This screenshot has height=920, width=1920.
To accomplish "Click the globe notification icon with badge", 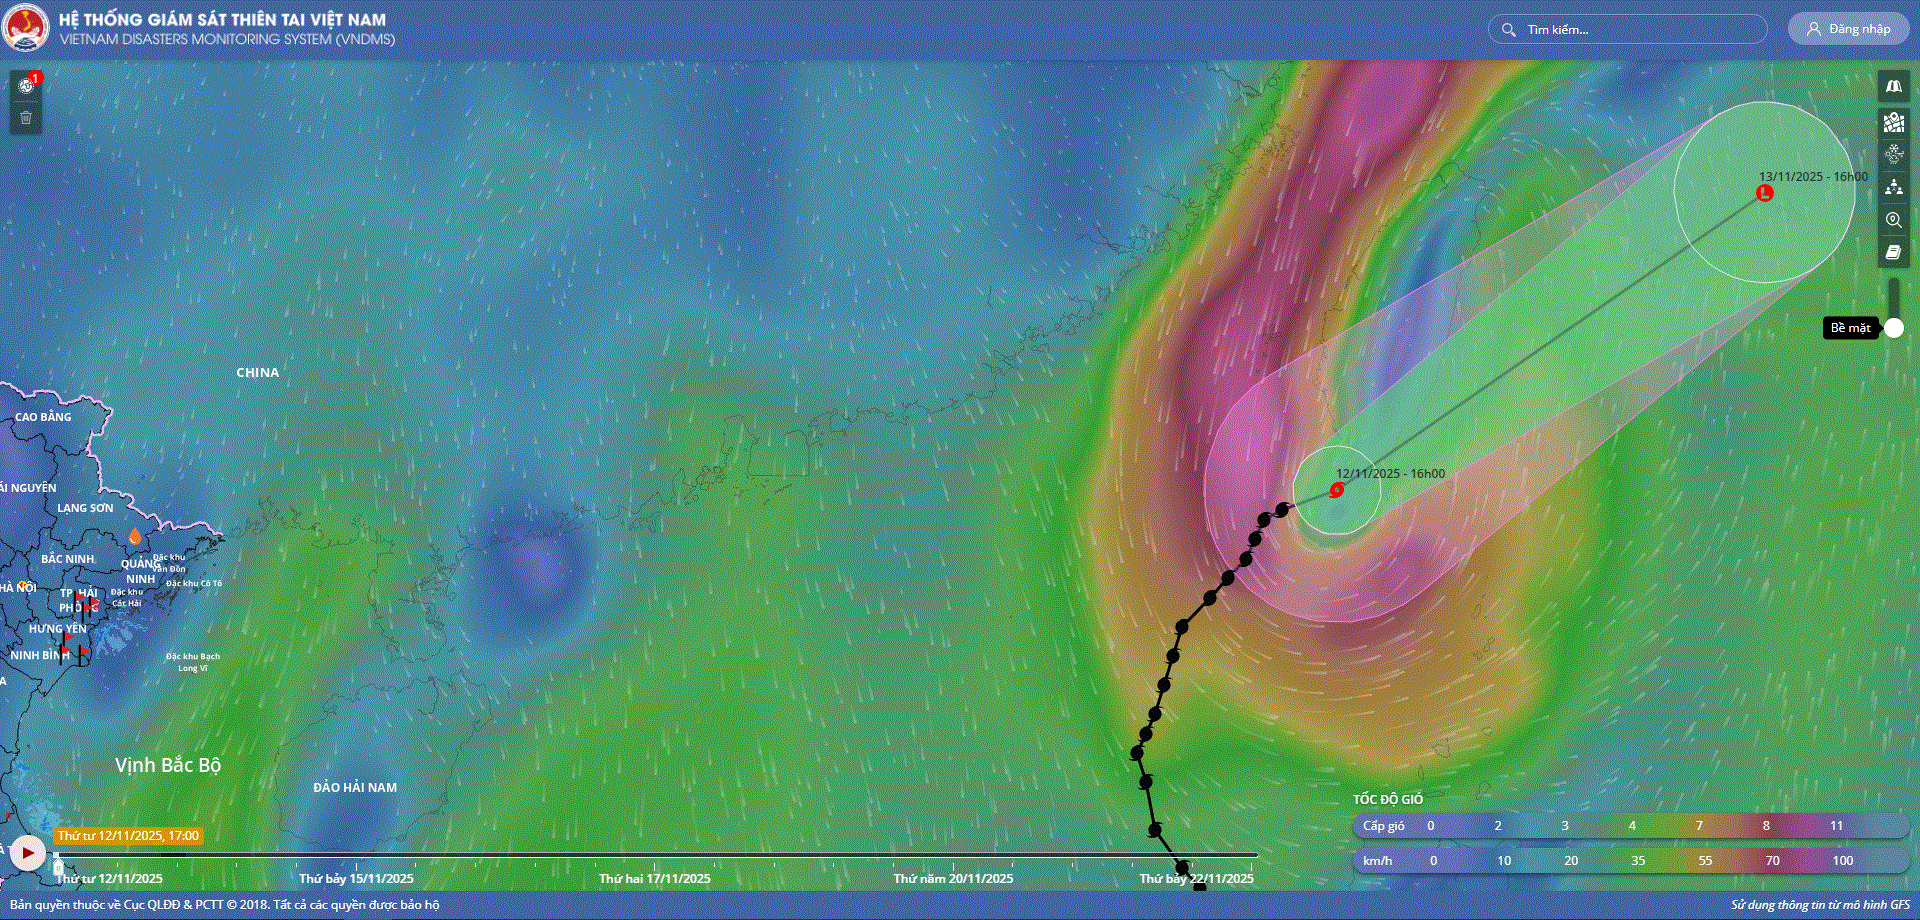I will coord(26,86).
